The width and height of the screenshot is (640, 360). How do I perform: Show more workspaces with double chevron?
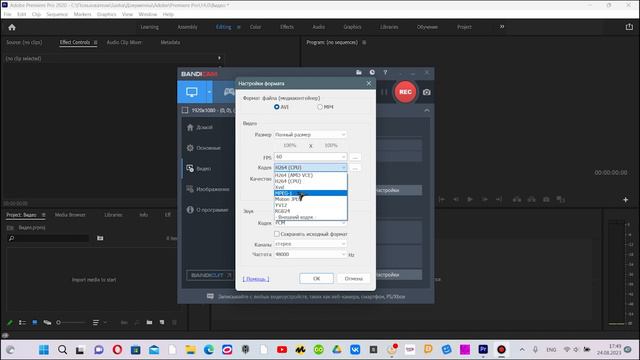[502, 27]
